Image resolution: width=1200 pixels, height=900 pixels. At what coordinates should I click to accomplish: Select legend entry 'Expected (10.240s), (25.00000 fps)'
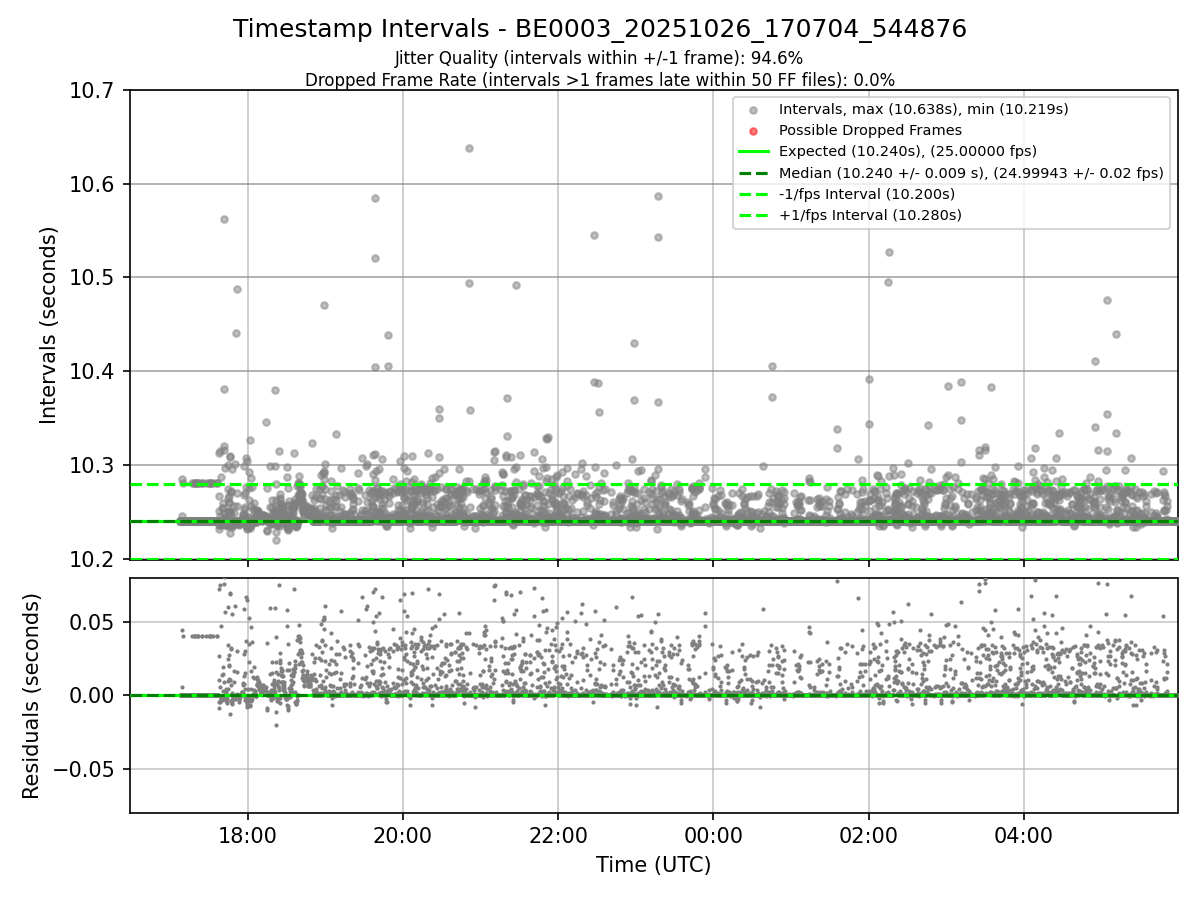(907, 151)
